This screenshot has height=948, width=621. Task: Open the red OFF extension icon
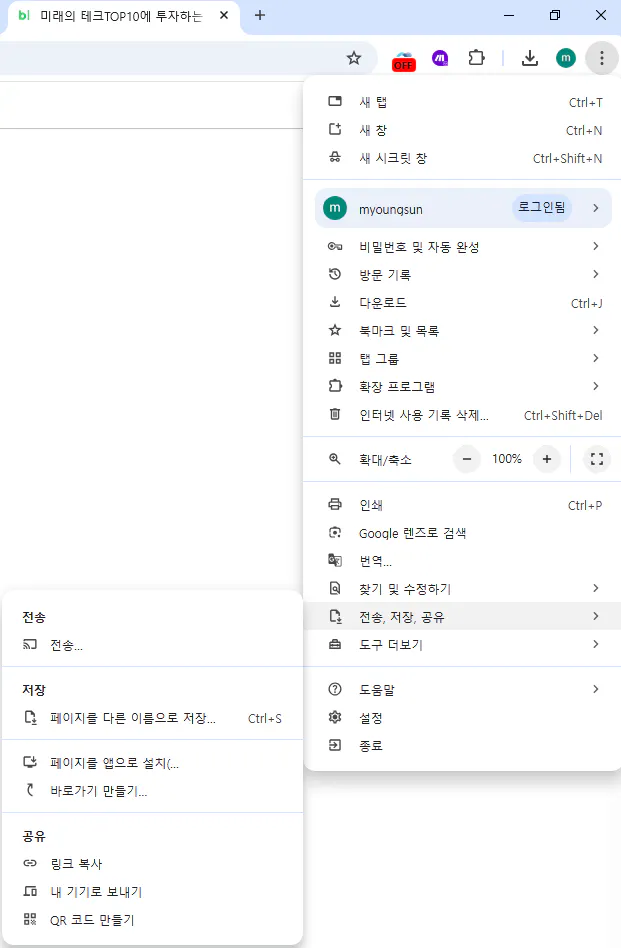(404, 61)
